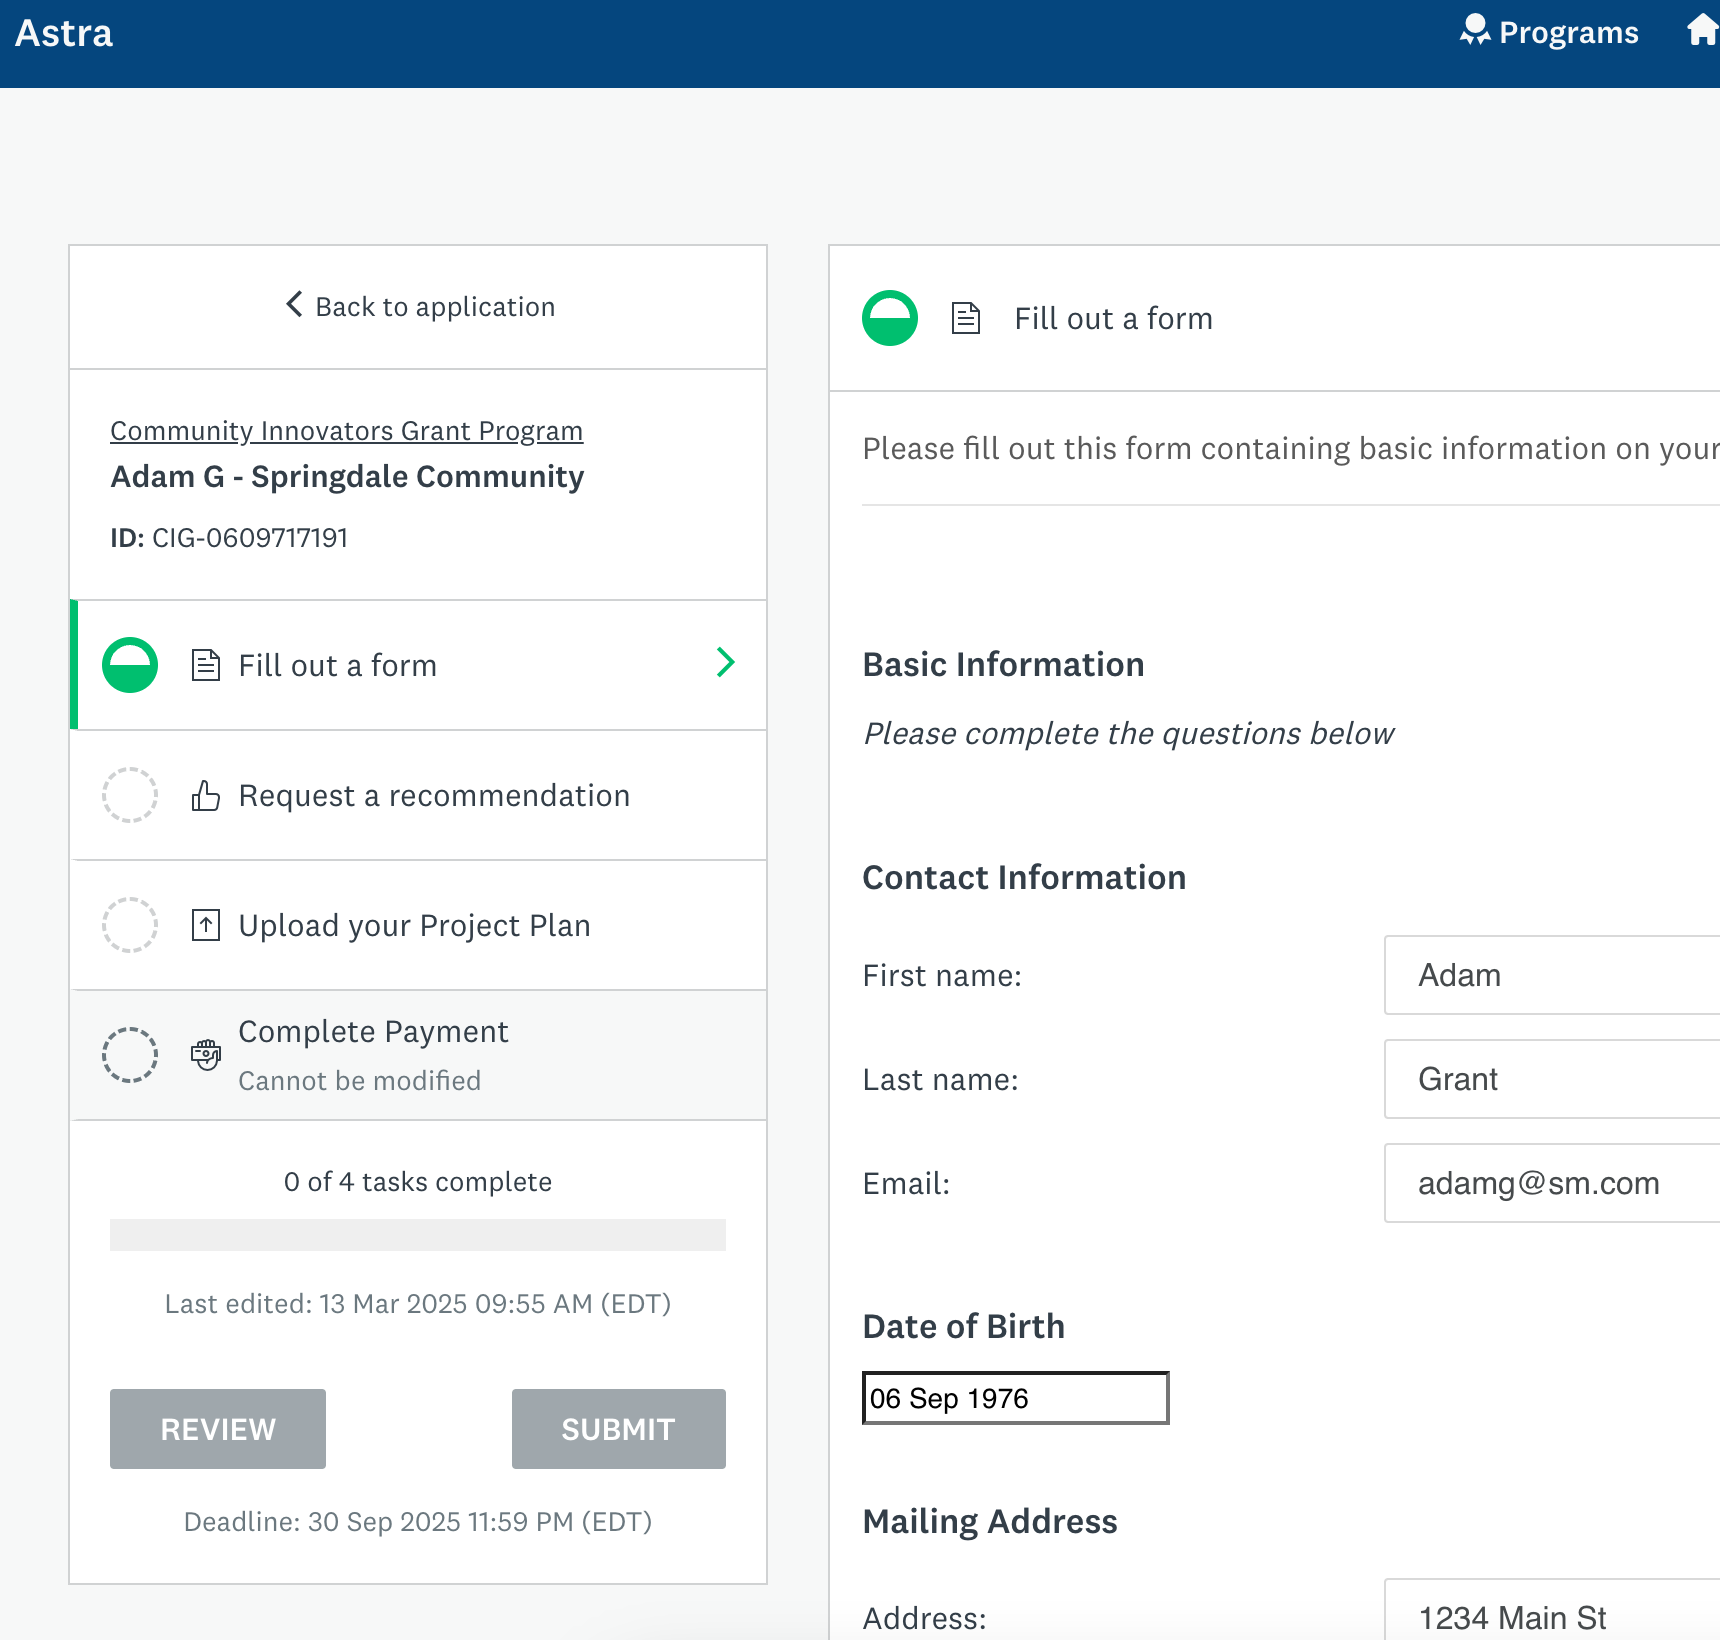Image resolution: width=1720 pixels, height=1640 pixels.
Task: Click the document icon beside Fill out a form
Action: [x=205, y=663]
